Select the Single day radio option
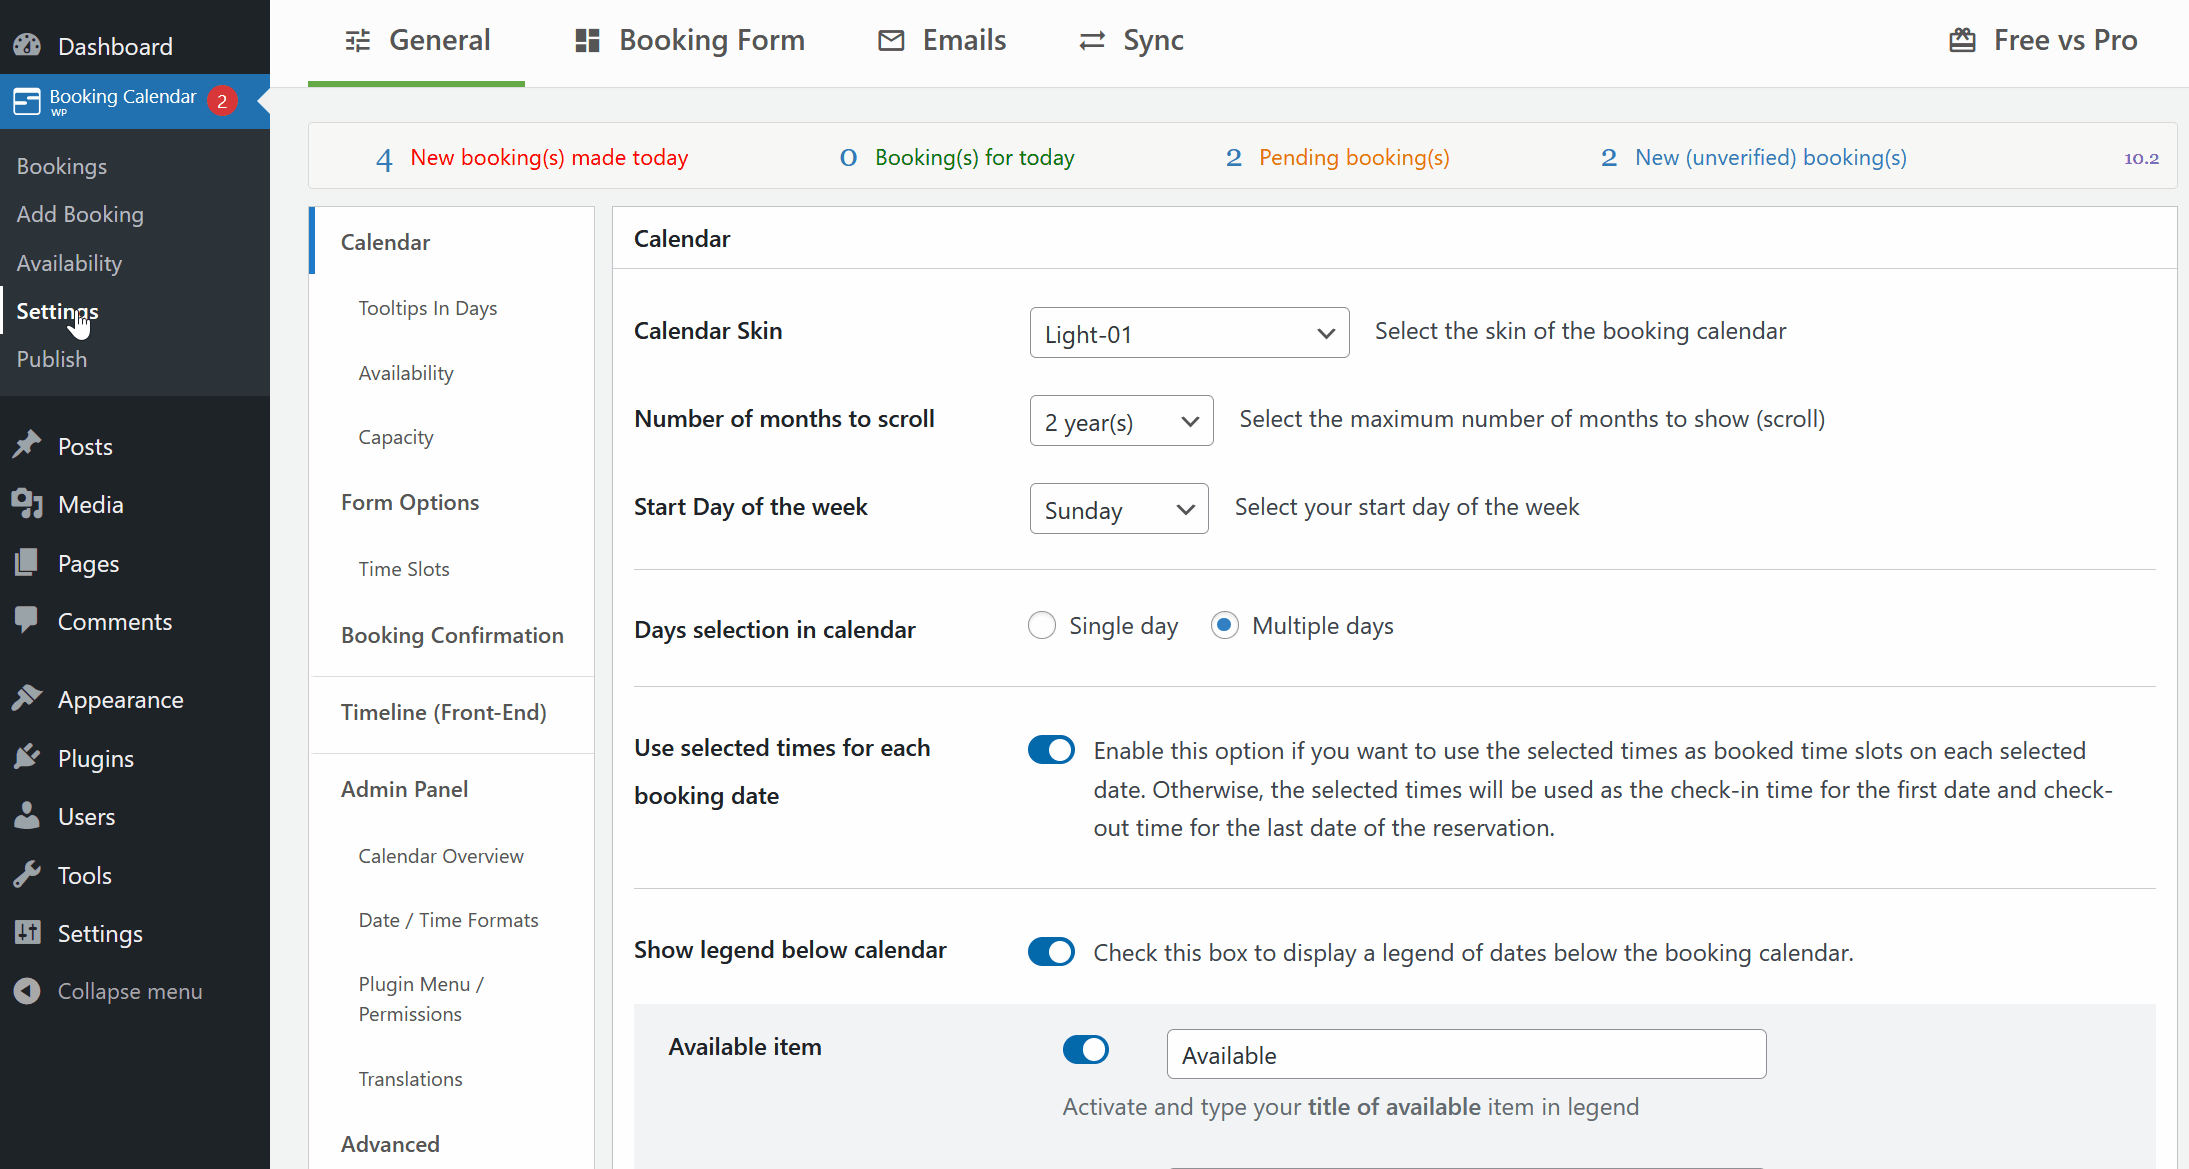The height and width of the screenshot is (1169, 2189). pyautogui.click(x=1042, y=626)
